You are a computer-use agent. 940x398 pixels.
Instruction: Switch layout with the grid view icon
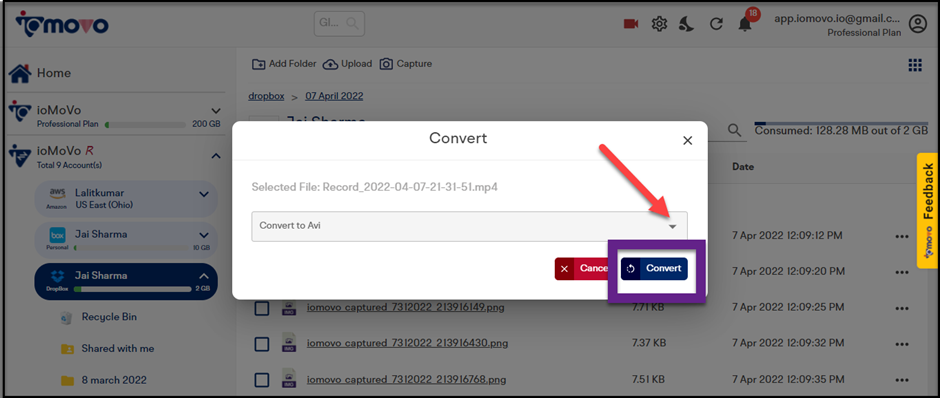click(x=915, y=65)
